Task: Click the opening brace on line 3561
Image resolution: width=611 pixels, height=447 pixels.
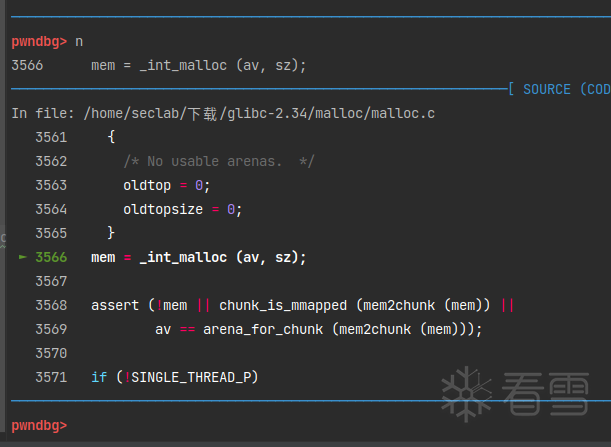Action: click(111, 137)
